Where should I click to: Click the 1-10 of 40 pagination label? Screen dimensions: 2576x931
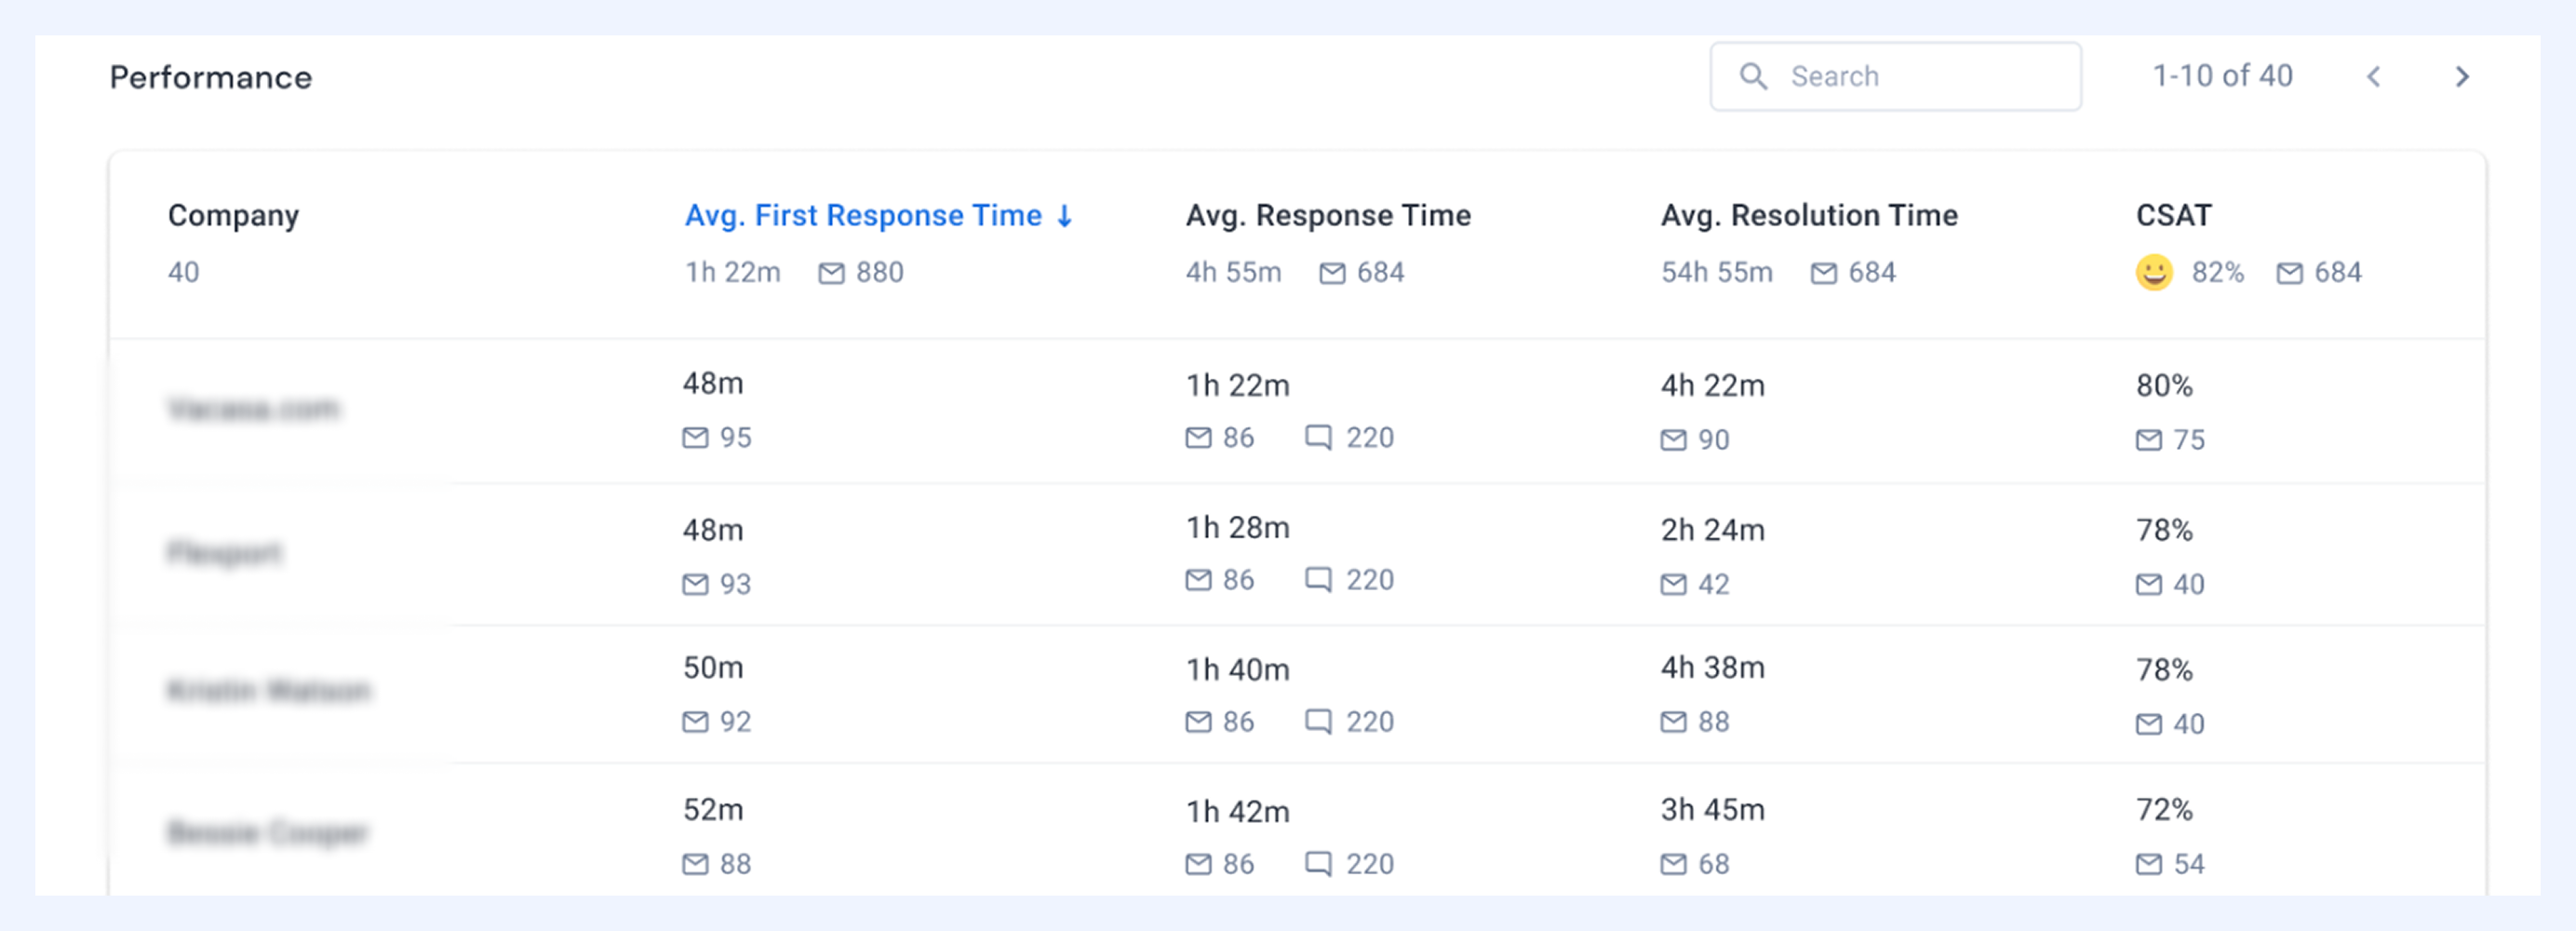tap(2222, 76)
